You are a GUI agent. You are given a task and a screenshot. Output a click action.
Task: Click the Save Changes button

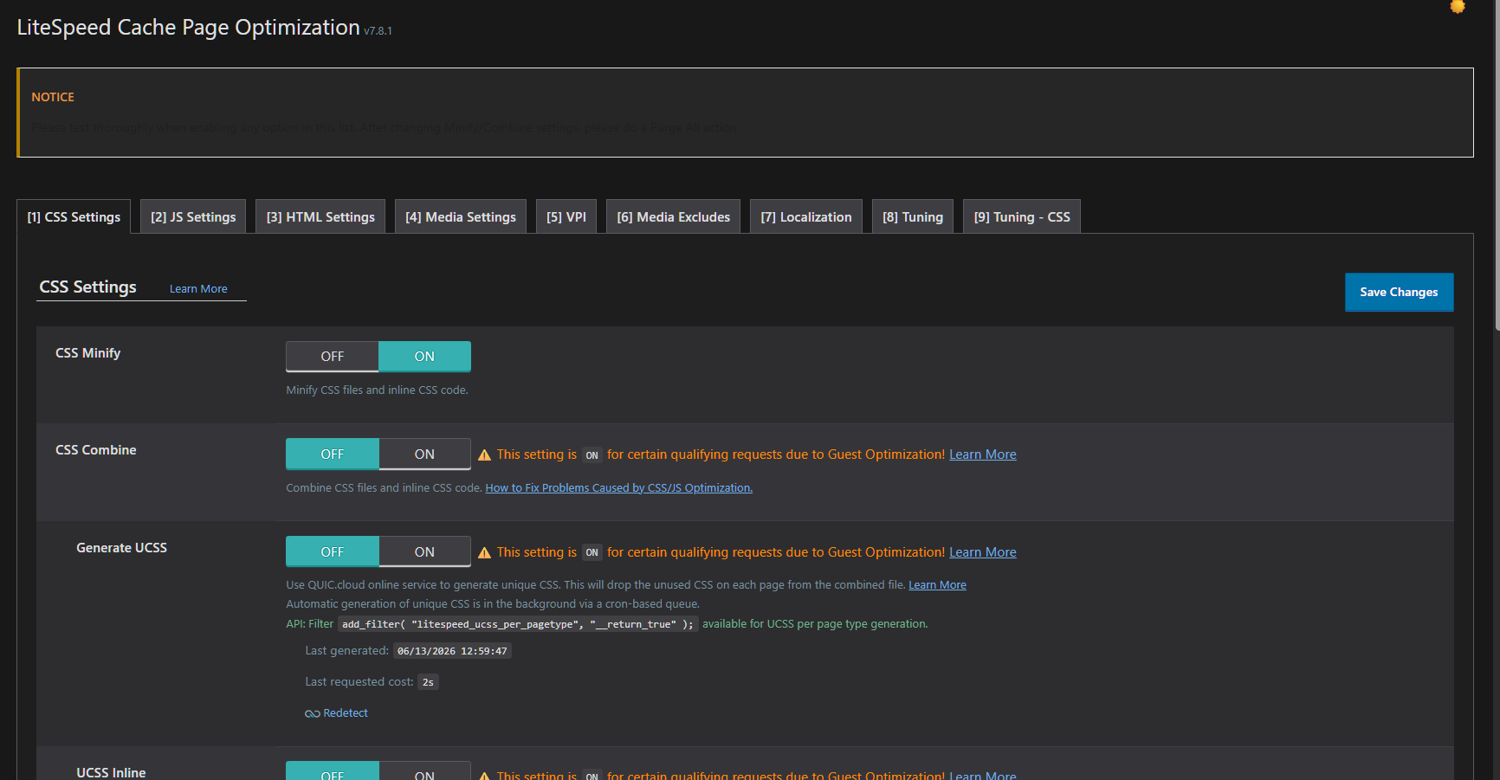tap(1399, 292)
